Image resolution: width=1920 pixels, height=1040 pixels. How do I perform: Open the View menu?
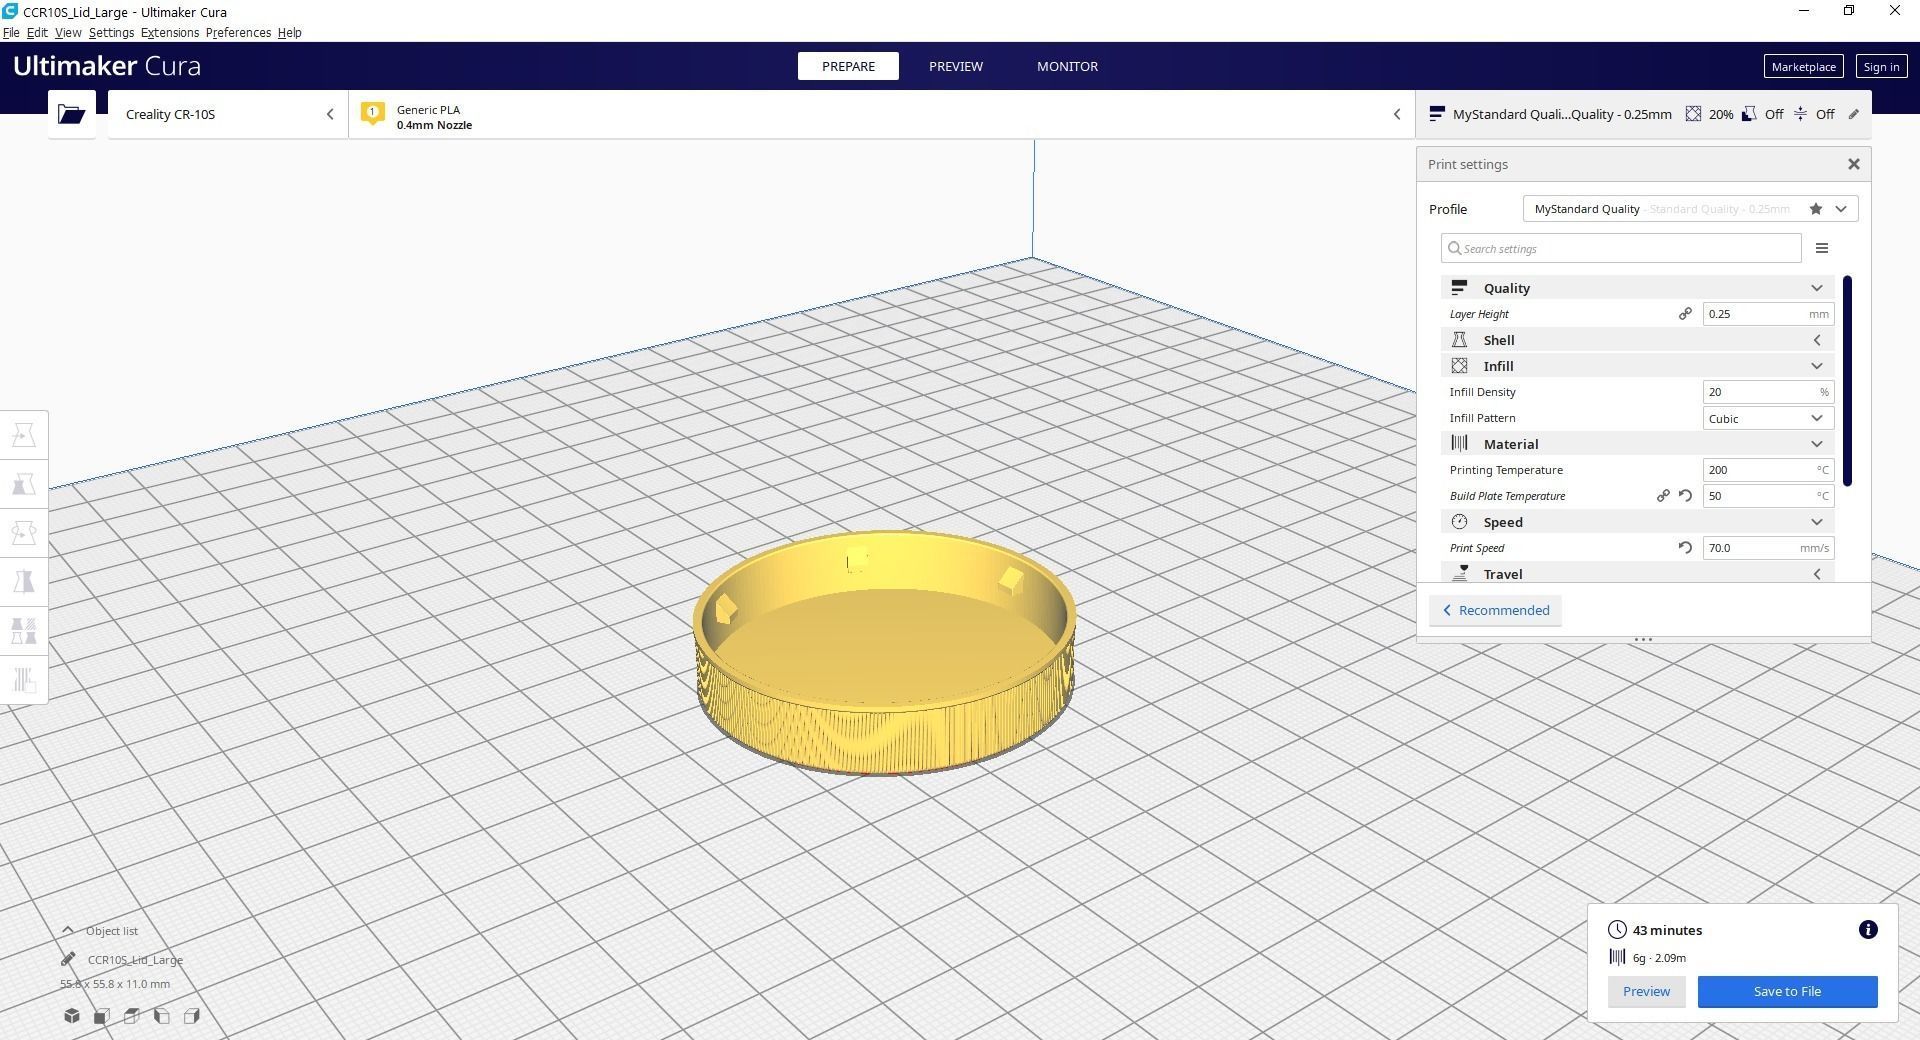click(68, 33)
